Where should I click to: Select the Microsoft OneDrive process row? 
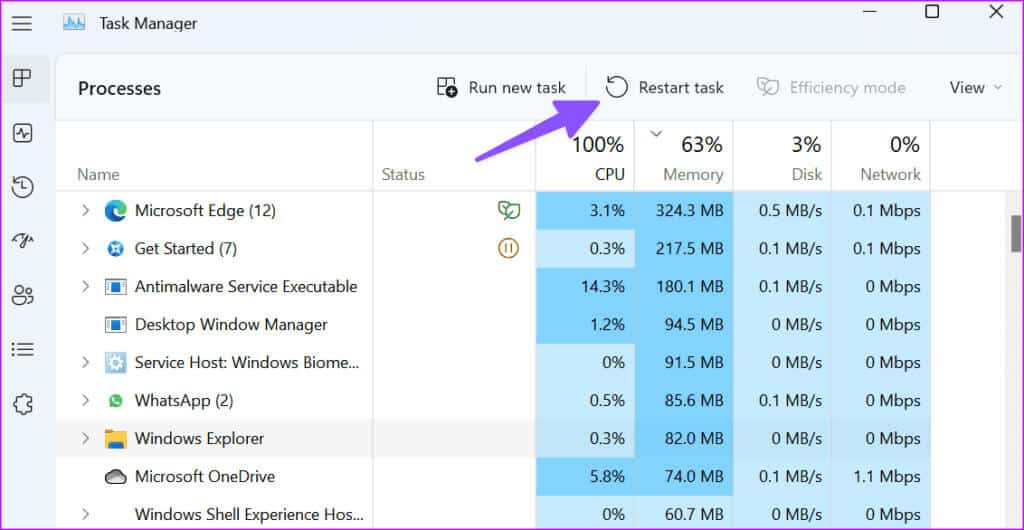pyautogui.click(x=204, y=477)
